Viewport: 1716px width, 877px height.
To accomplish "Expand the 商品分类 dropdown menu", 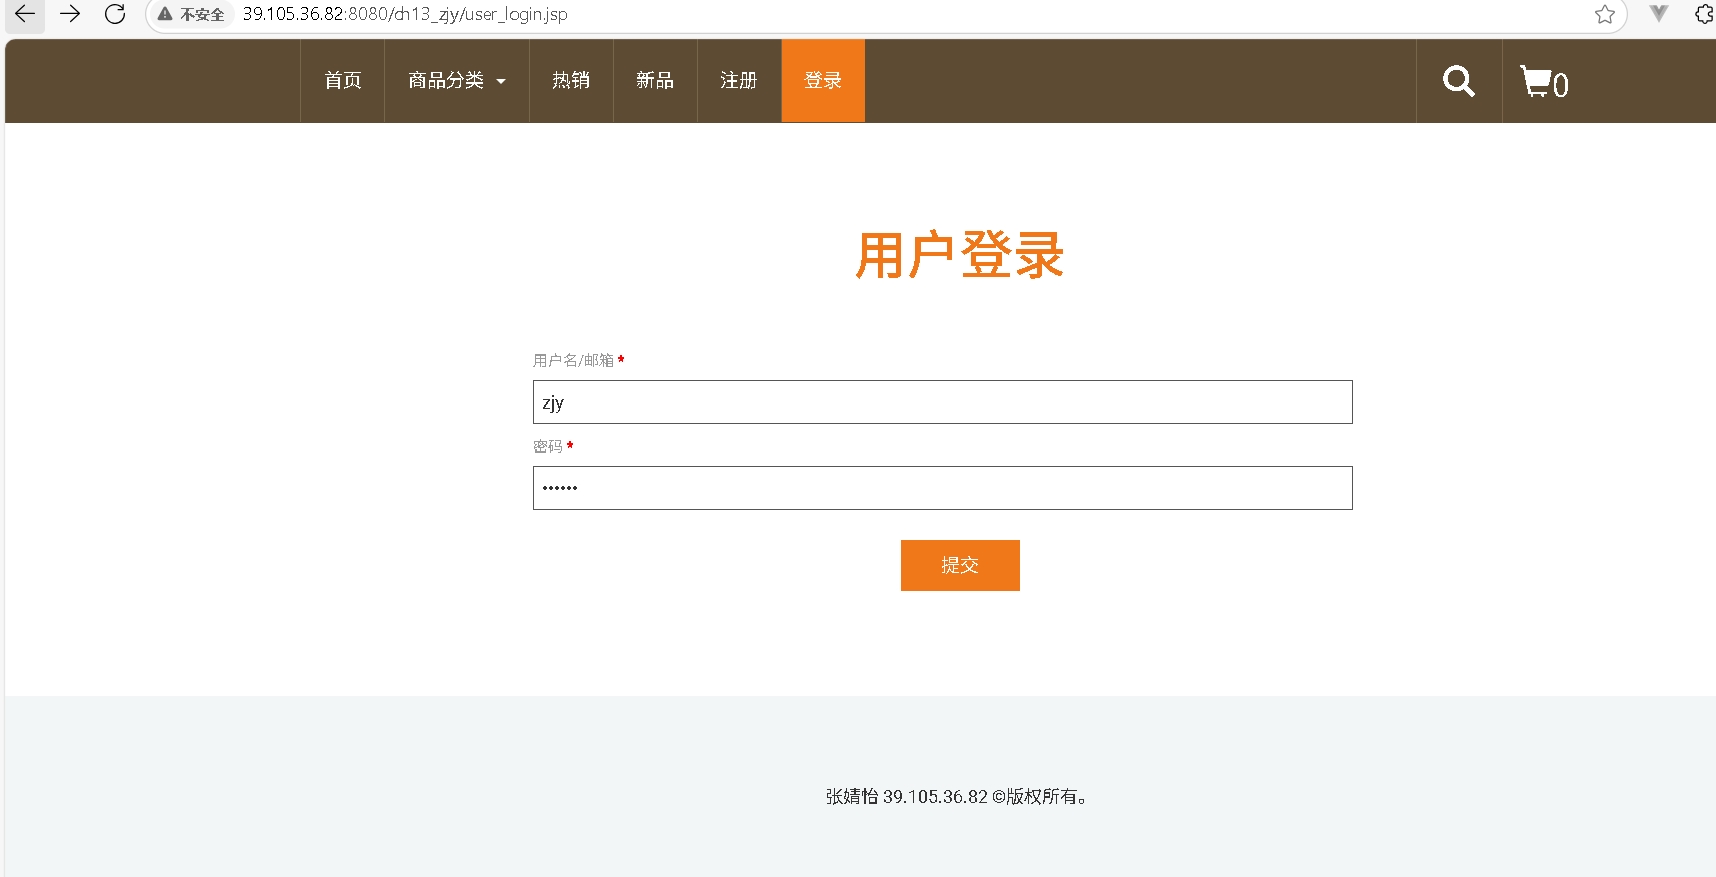I will click(456, 81).
